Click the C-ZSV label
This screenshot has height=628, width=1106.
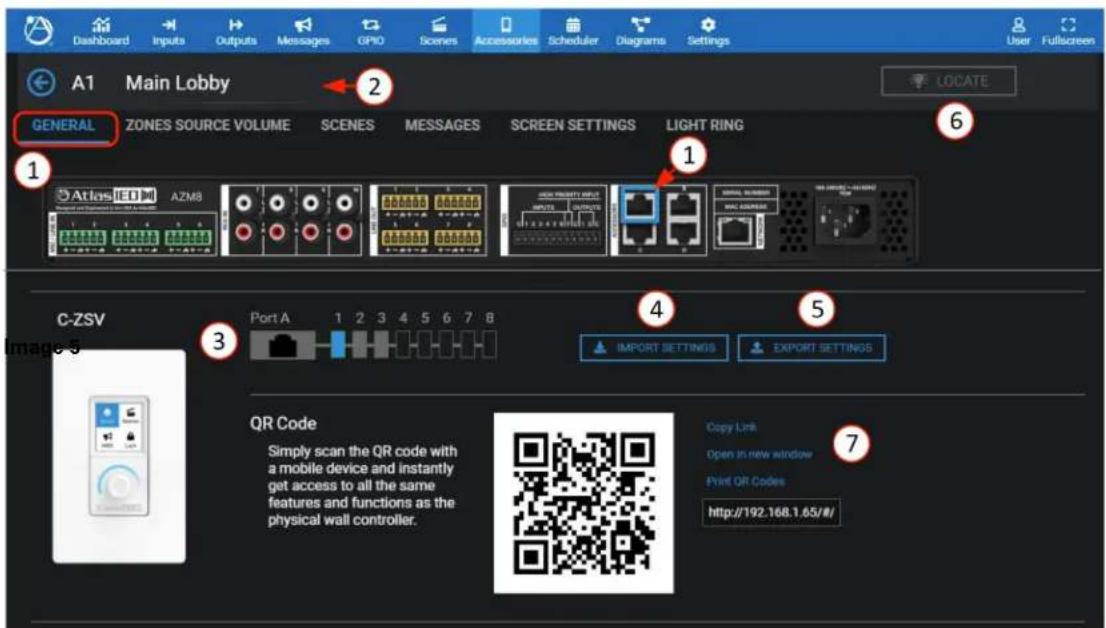point(80,320)
